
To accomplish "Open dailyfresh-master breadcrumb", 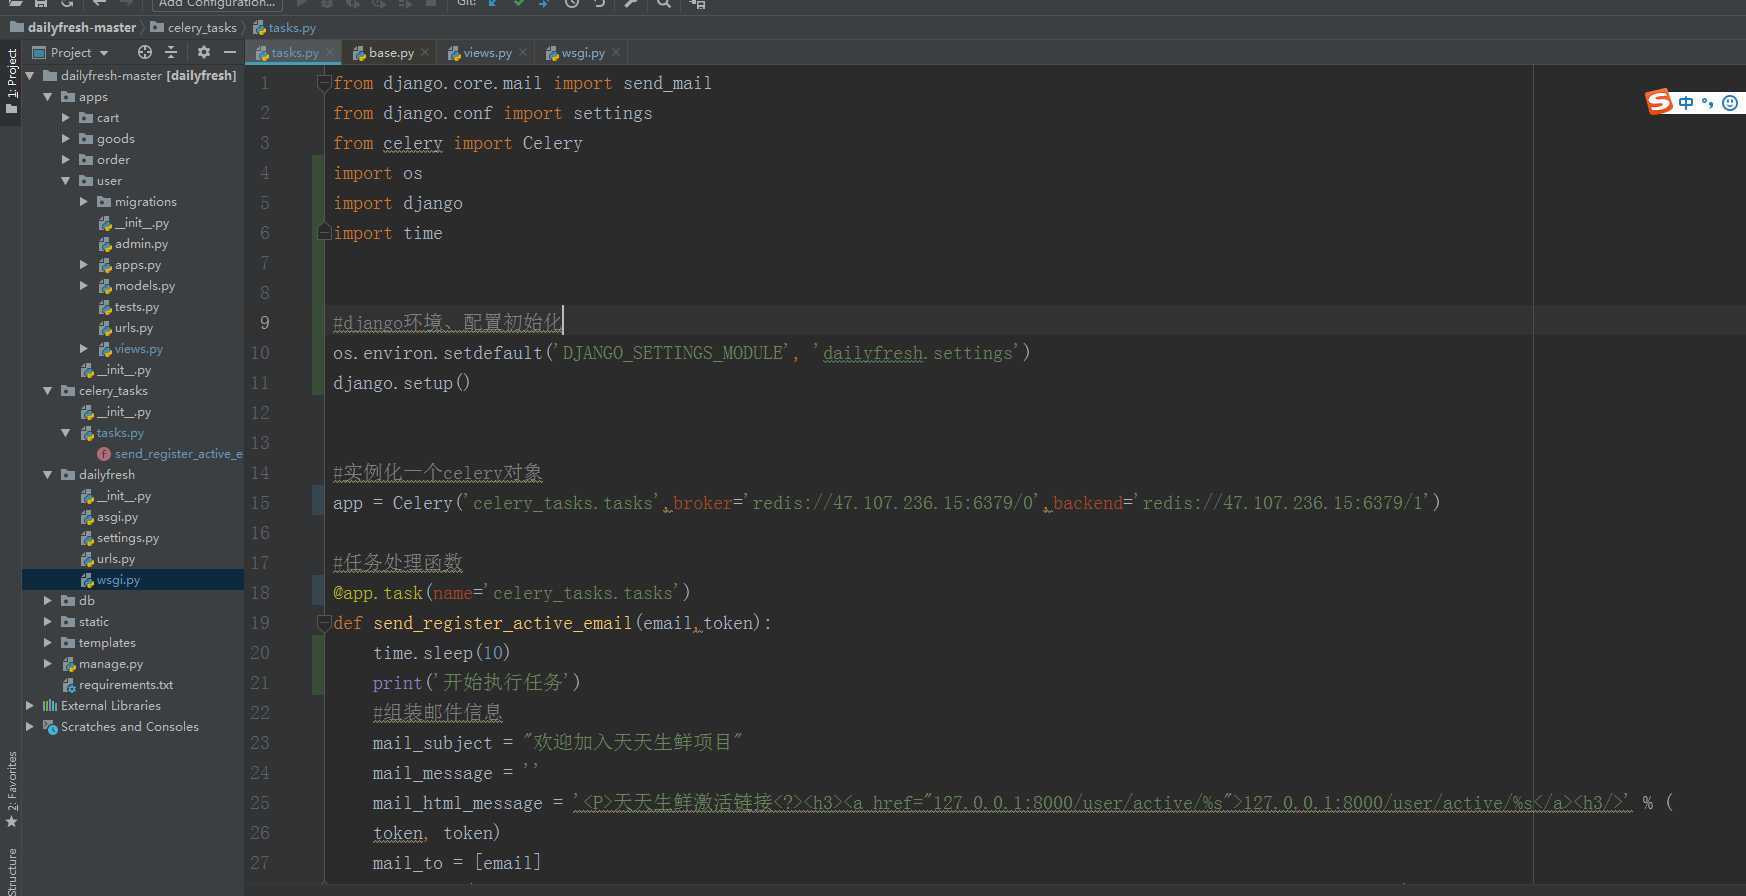I will click(x=73, y=28).
